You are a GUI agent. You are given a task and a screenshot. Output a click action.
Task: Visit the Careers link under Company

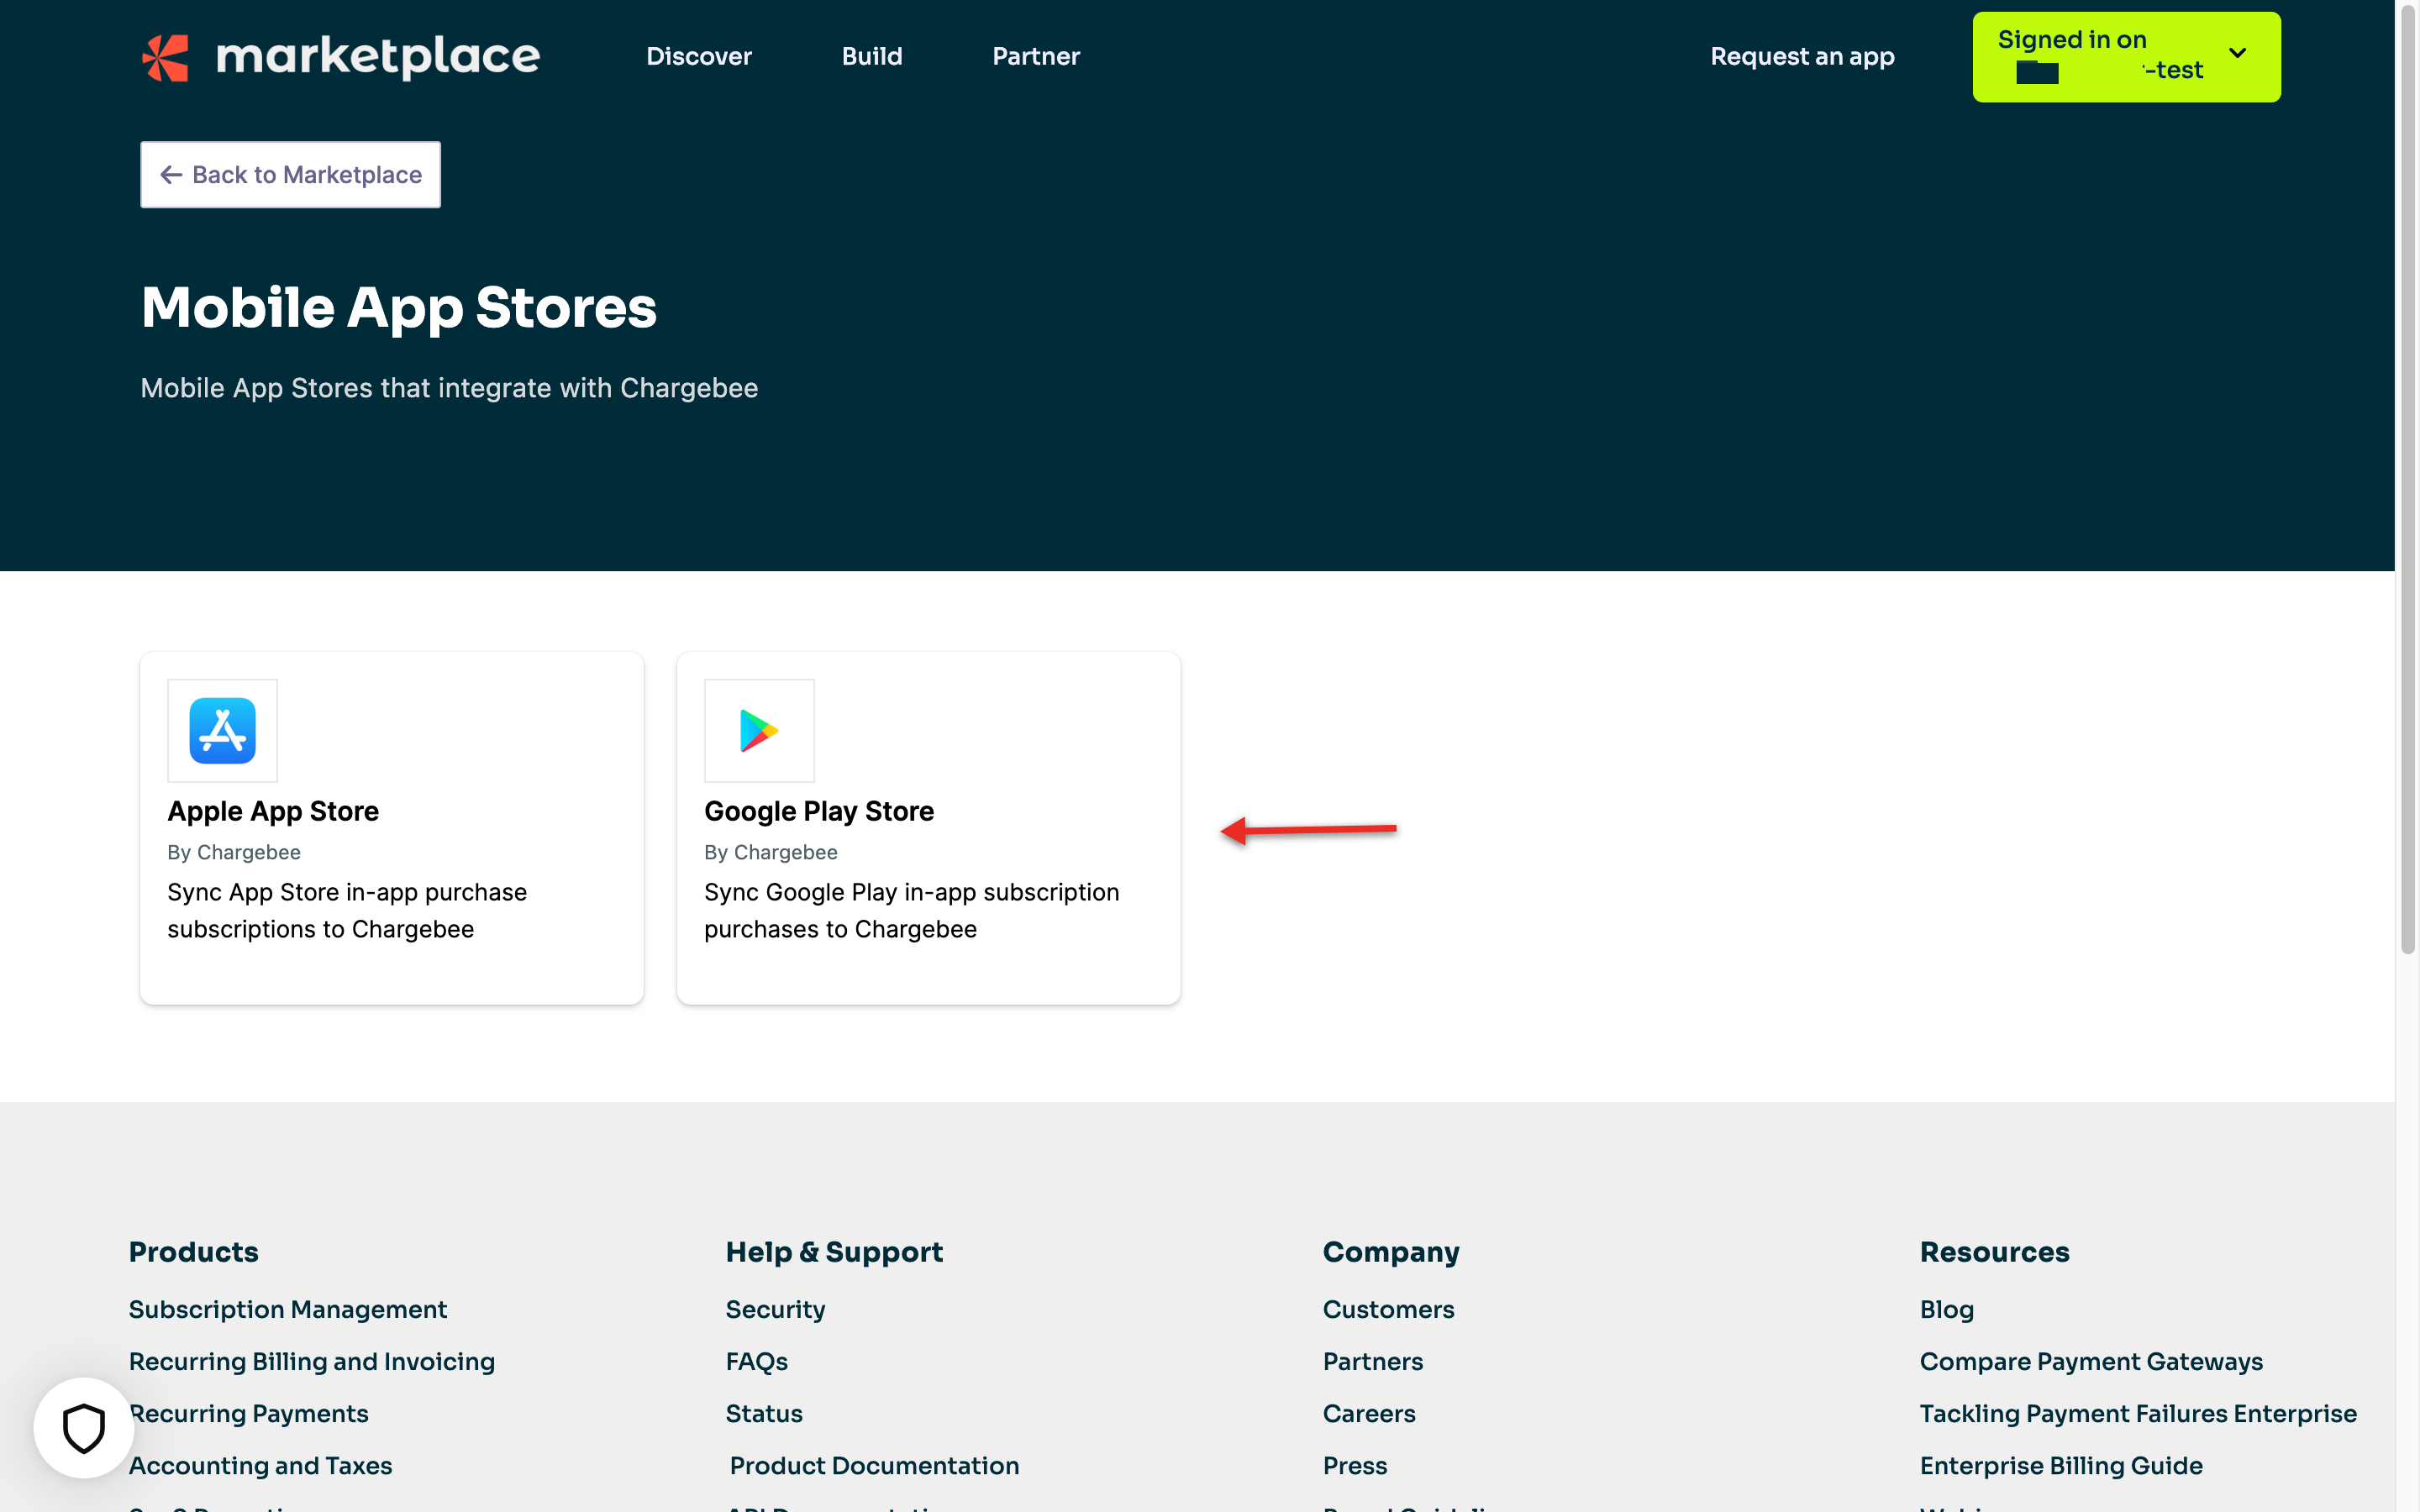1368,1413
